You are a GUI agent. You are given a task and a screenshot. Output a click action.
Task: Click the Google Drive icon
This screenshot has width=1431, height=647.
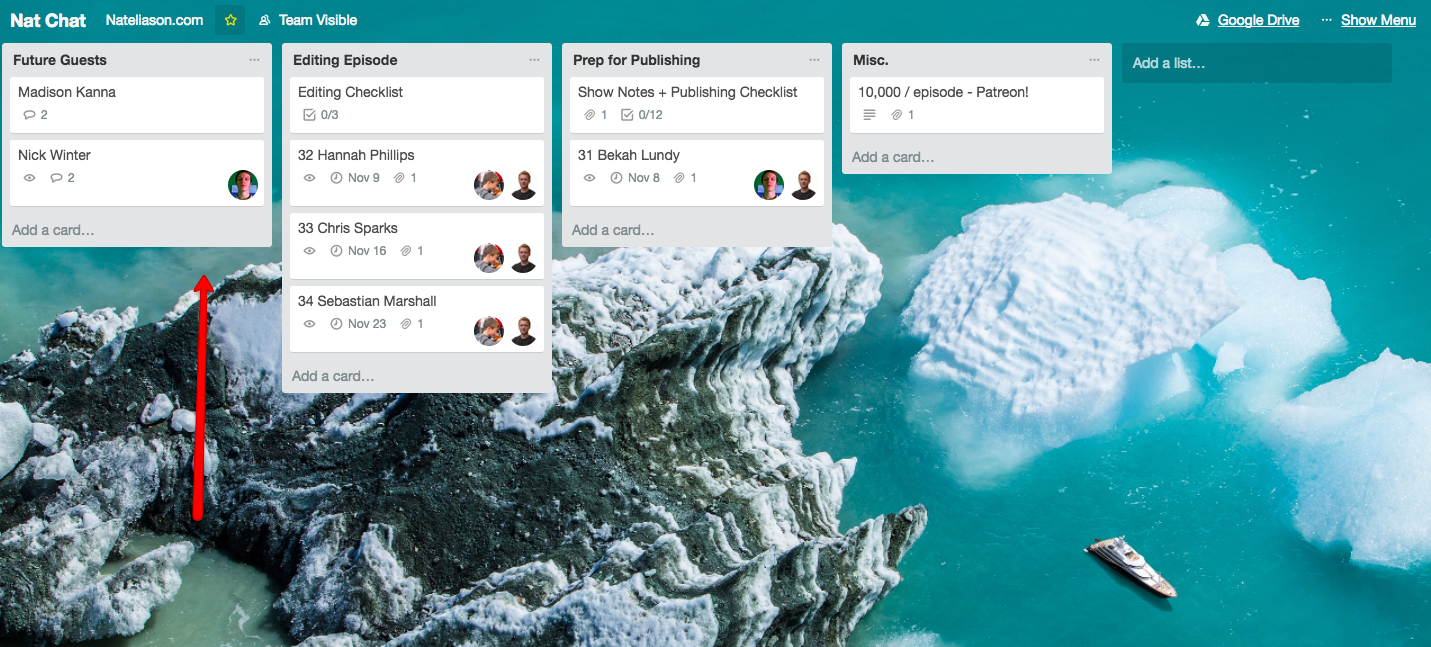[x=1203, y=20]
